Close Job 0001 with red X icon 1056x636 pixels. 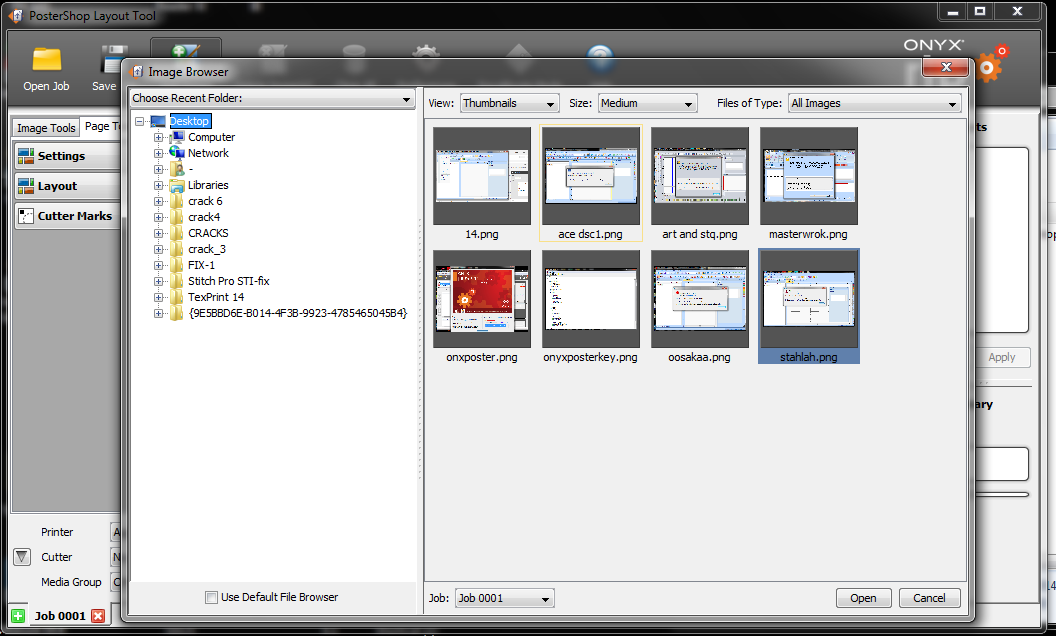[x=98, y=616]
